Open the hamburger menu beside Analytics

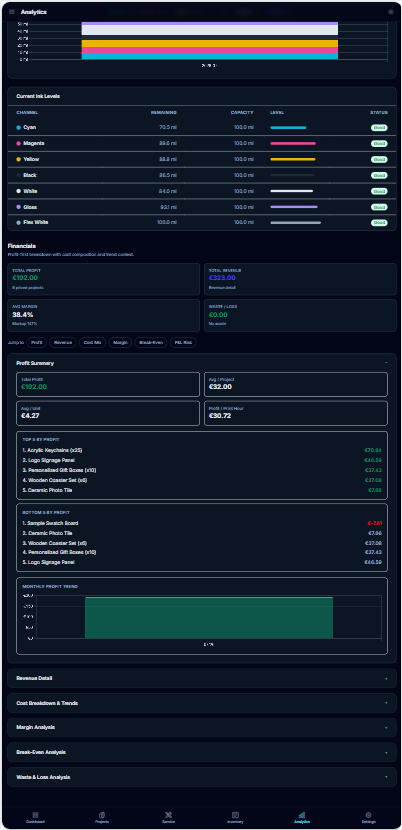(12, 12)
